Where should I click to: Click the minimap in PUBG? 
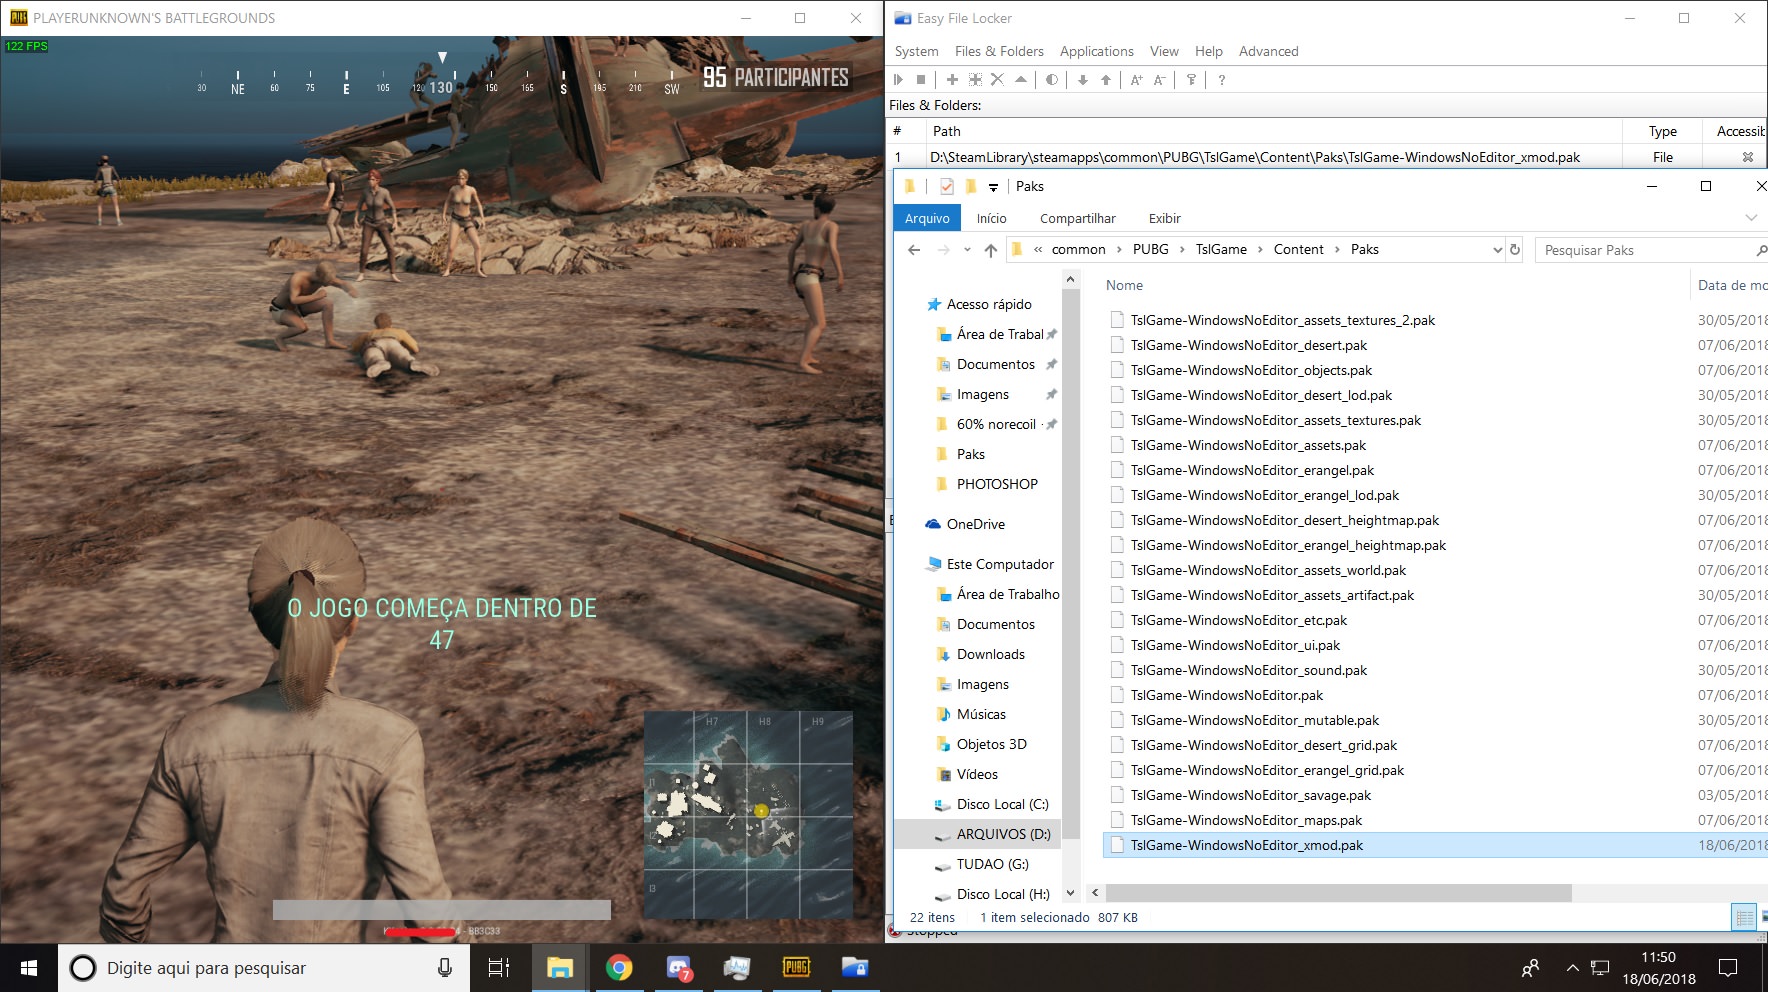(x=748, y=815)
